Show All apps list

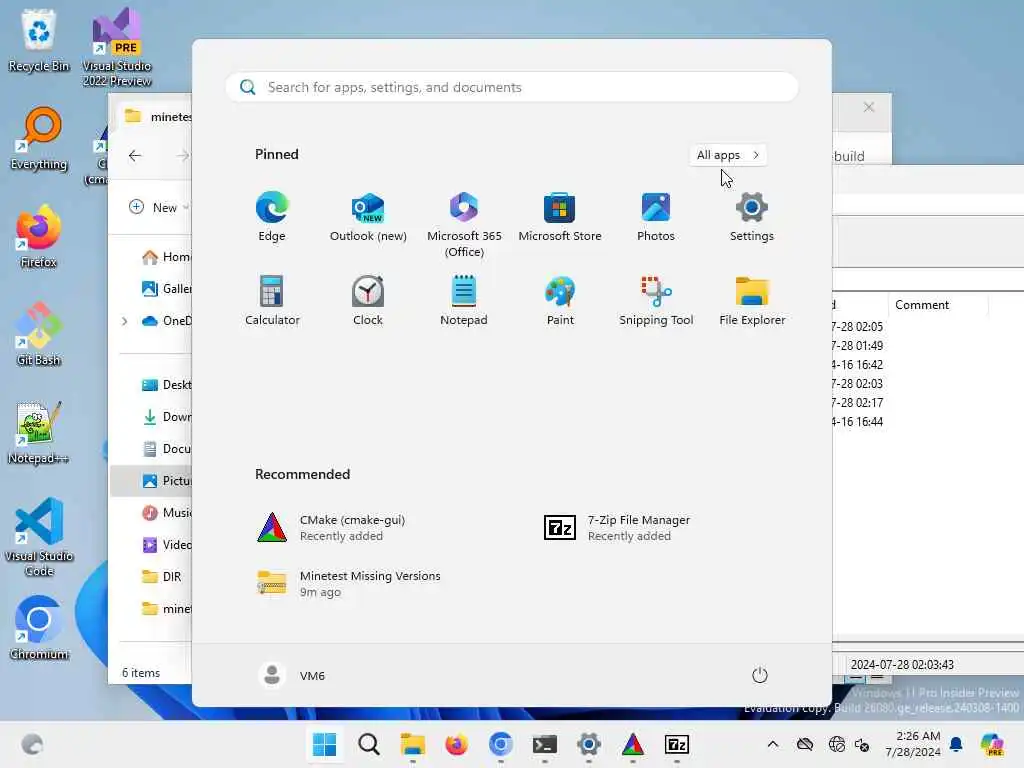pos(728,155)
